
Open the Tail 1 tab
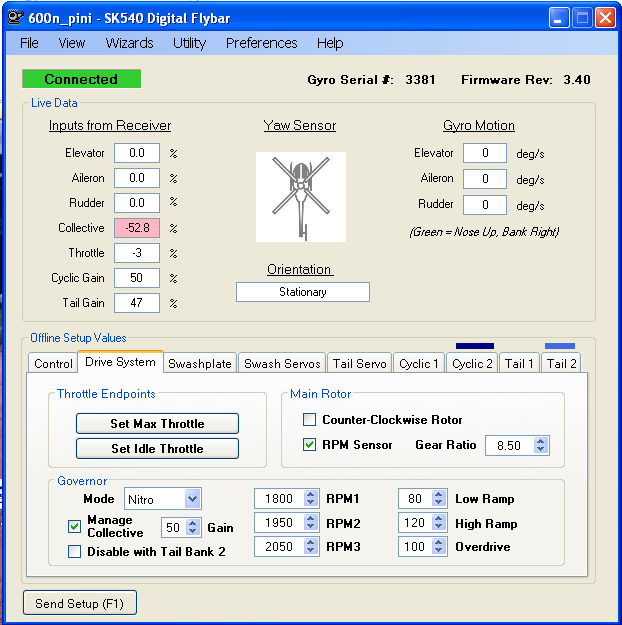[x=519, y=363]
